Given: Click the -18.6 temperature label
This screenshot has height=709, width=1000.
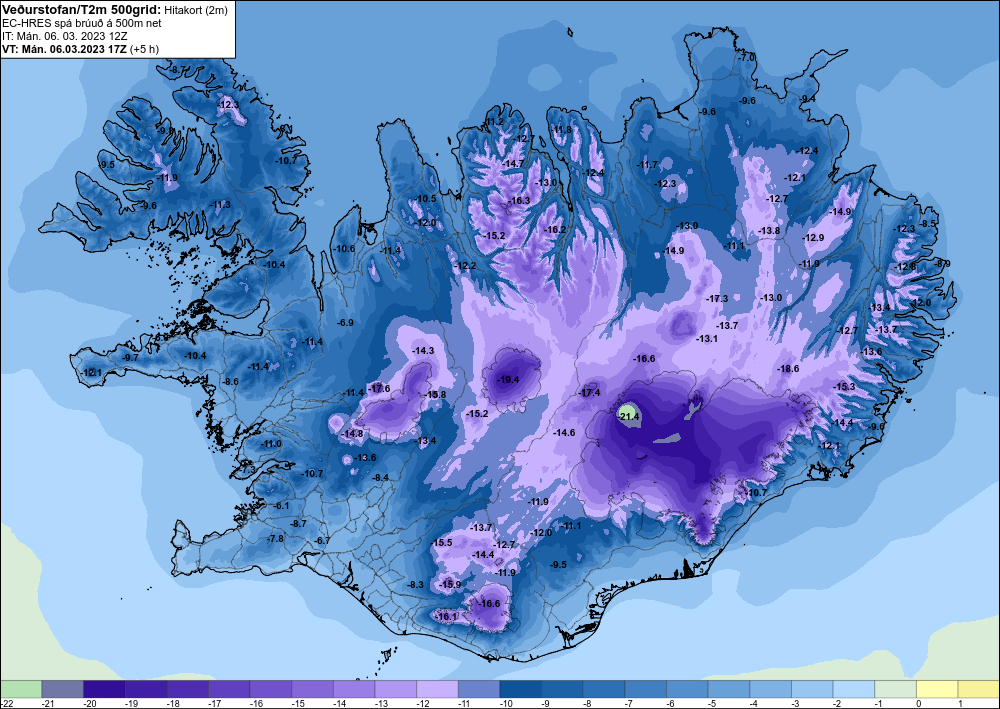Looking at the screenshot, I should (x=788, y=369).
